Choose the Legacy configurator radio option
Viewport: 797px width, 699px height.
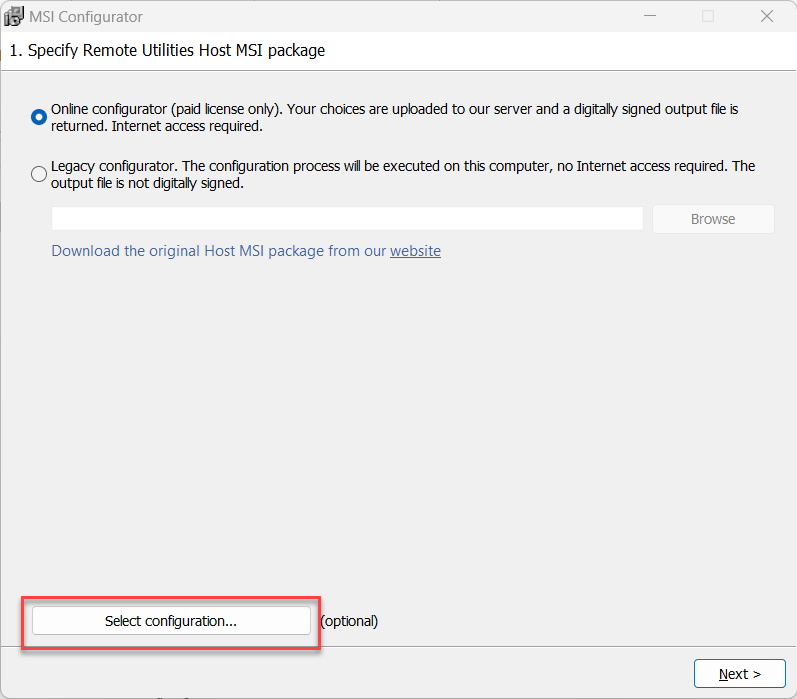39,174
